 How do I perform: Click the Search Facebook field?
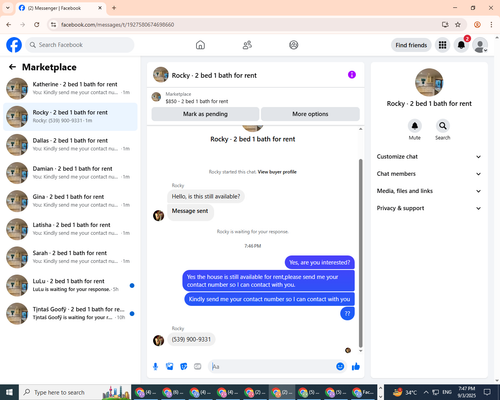click(x=80, y=45)
